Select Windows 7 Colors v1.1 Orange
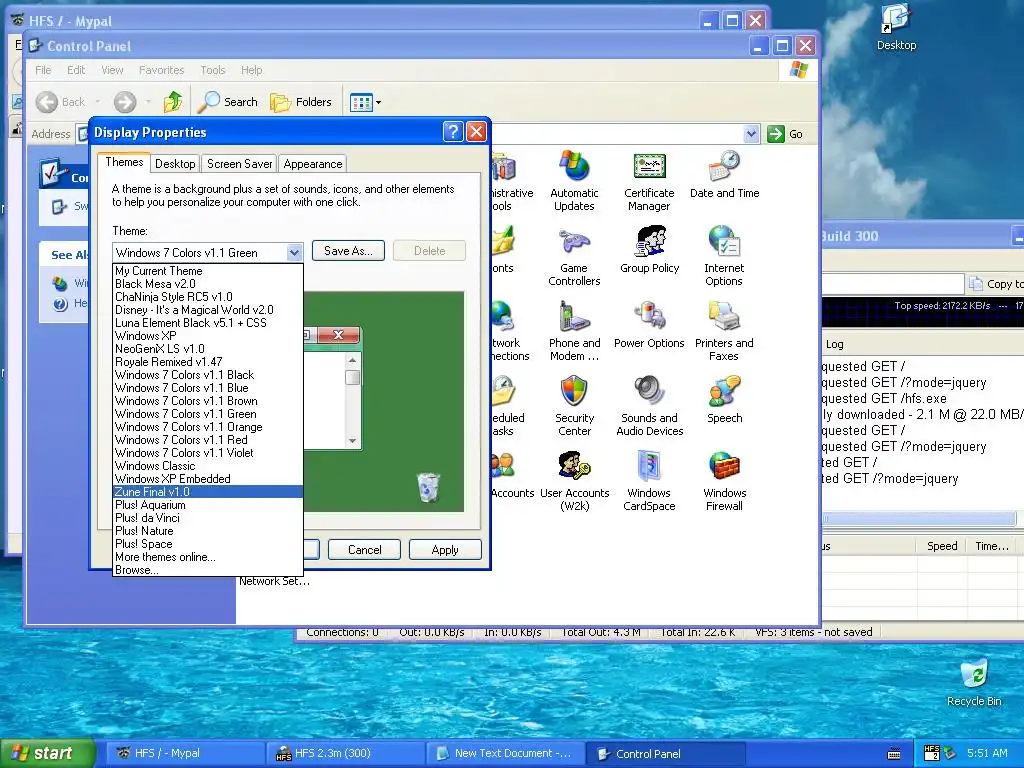The width and height of the screenshot is (1024, 768). click(x=208, y=426)
